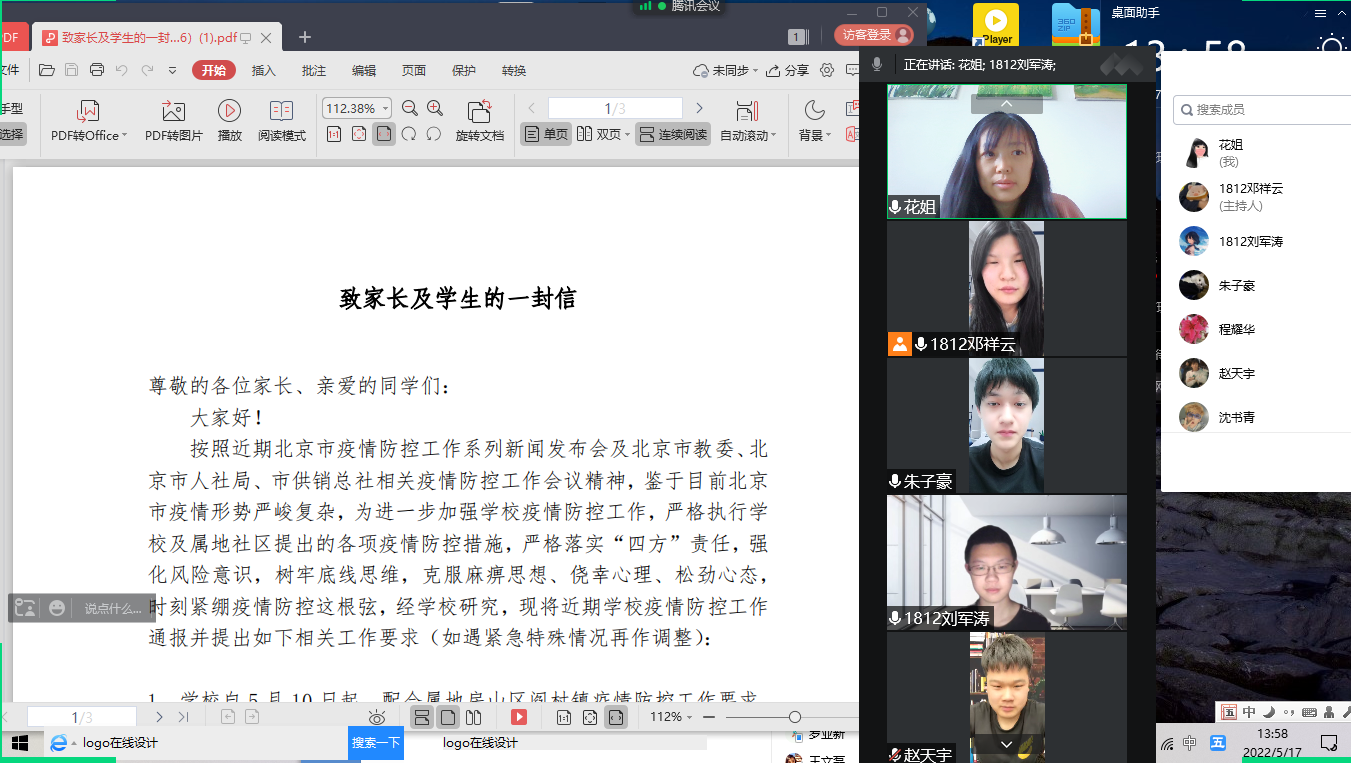Toggle 单页 single page view

(546, 134)
